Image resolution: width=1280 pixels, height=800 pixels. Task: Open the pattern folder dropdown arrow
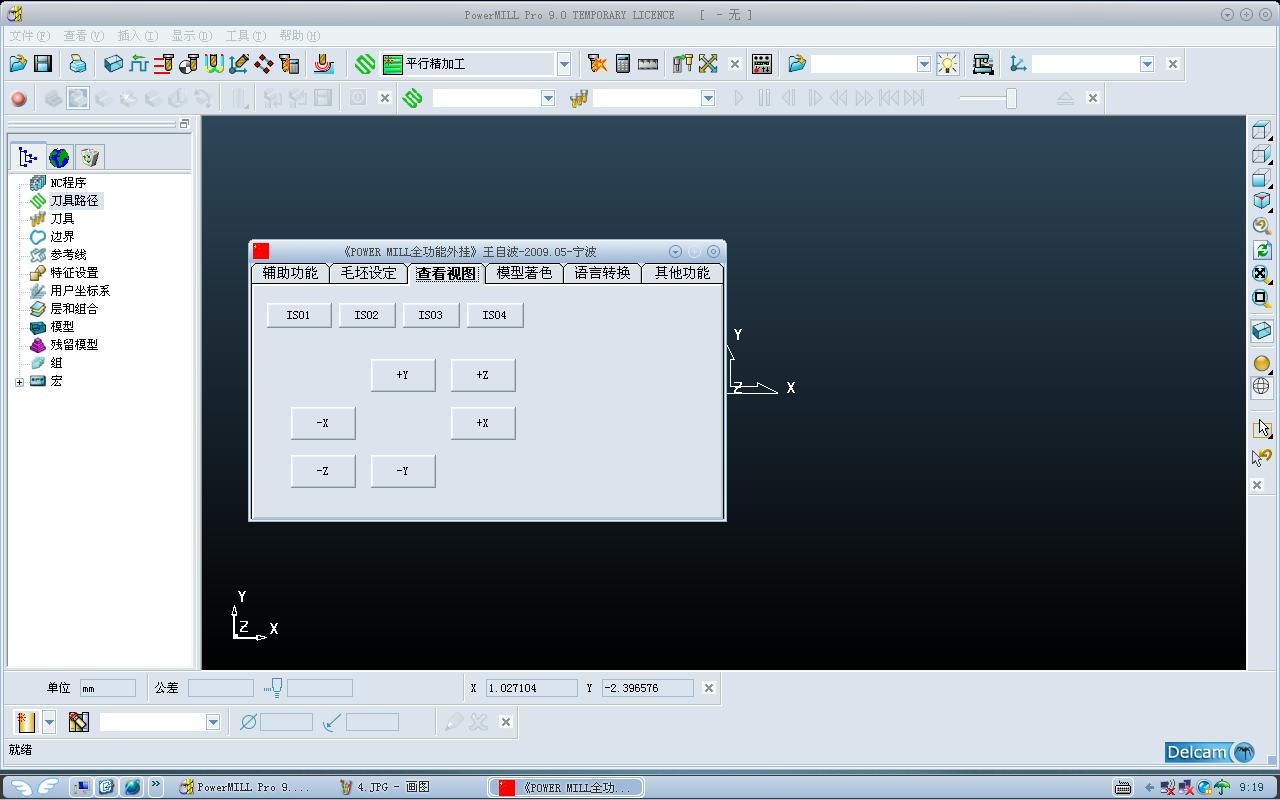924,64
